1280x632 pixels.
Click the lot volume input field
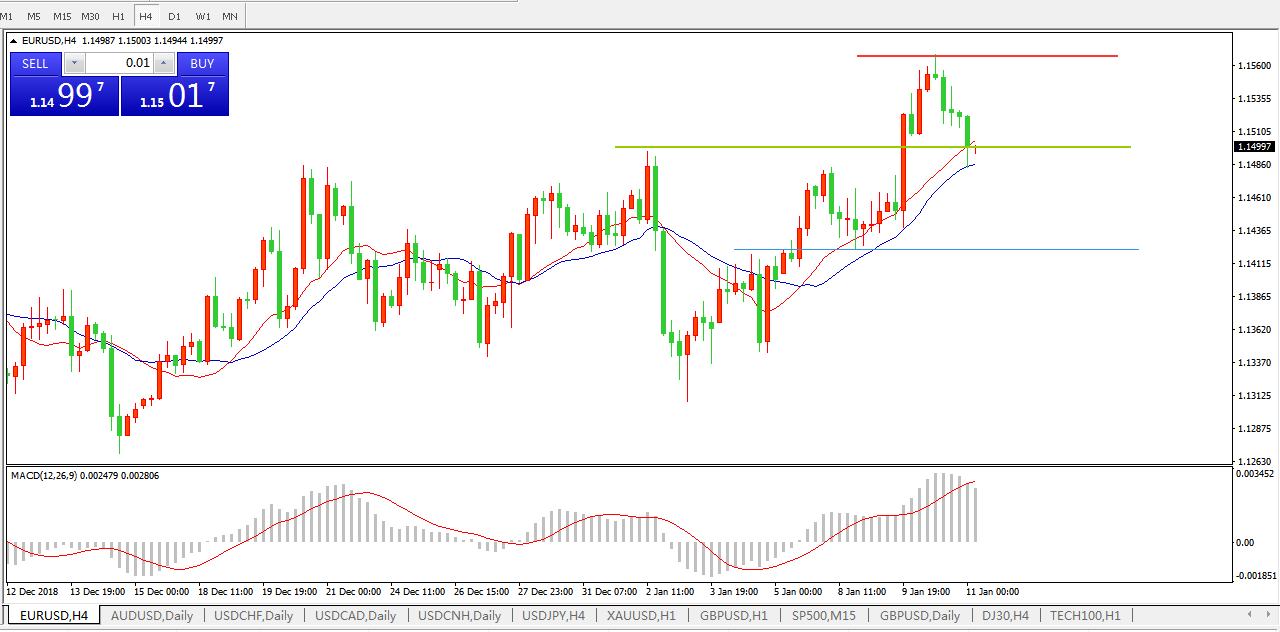coord(119,64)
